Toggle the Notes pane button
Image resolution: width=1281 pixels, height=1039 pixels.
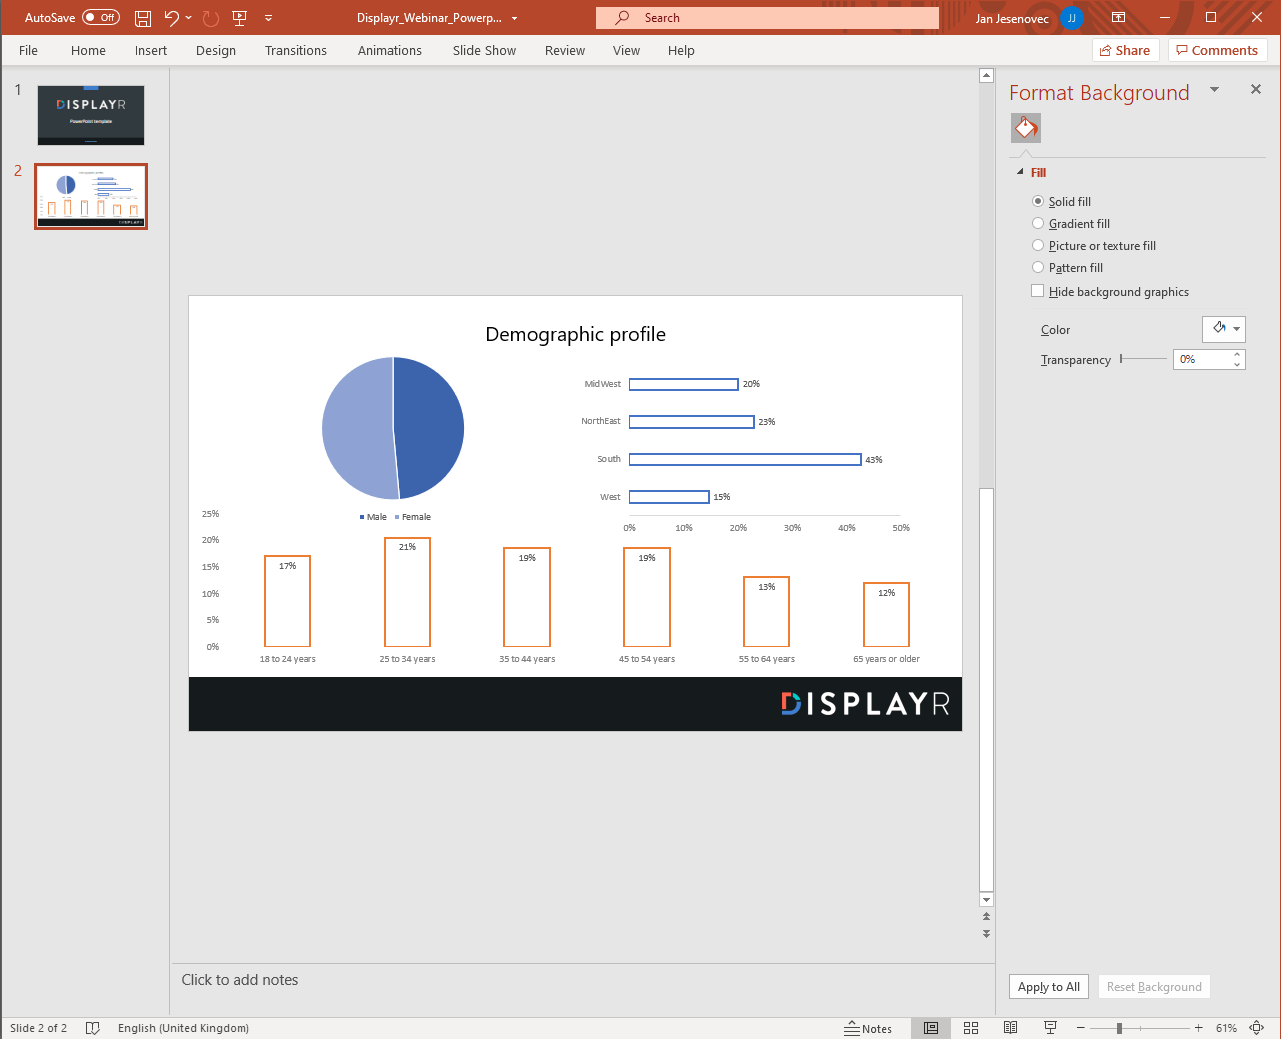868,1028
